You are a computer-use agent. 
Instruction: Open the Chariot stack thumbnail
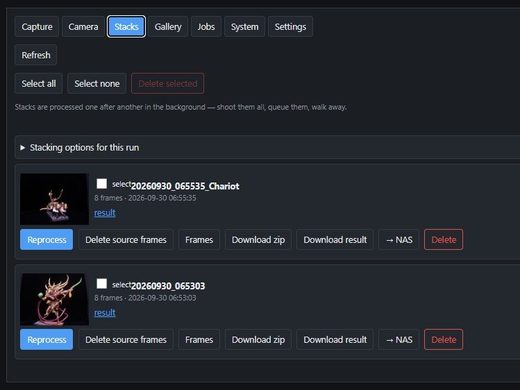54,199
